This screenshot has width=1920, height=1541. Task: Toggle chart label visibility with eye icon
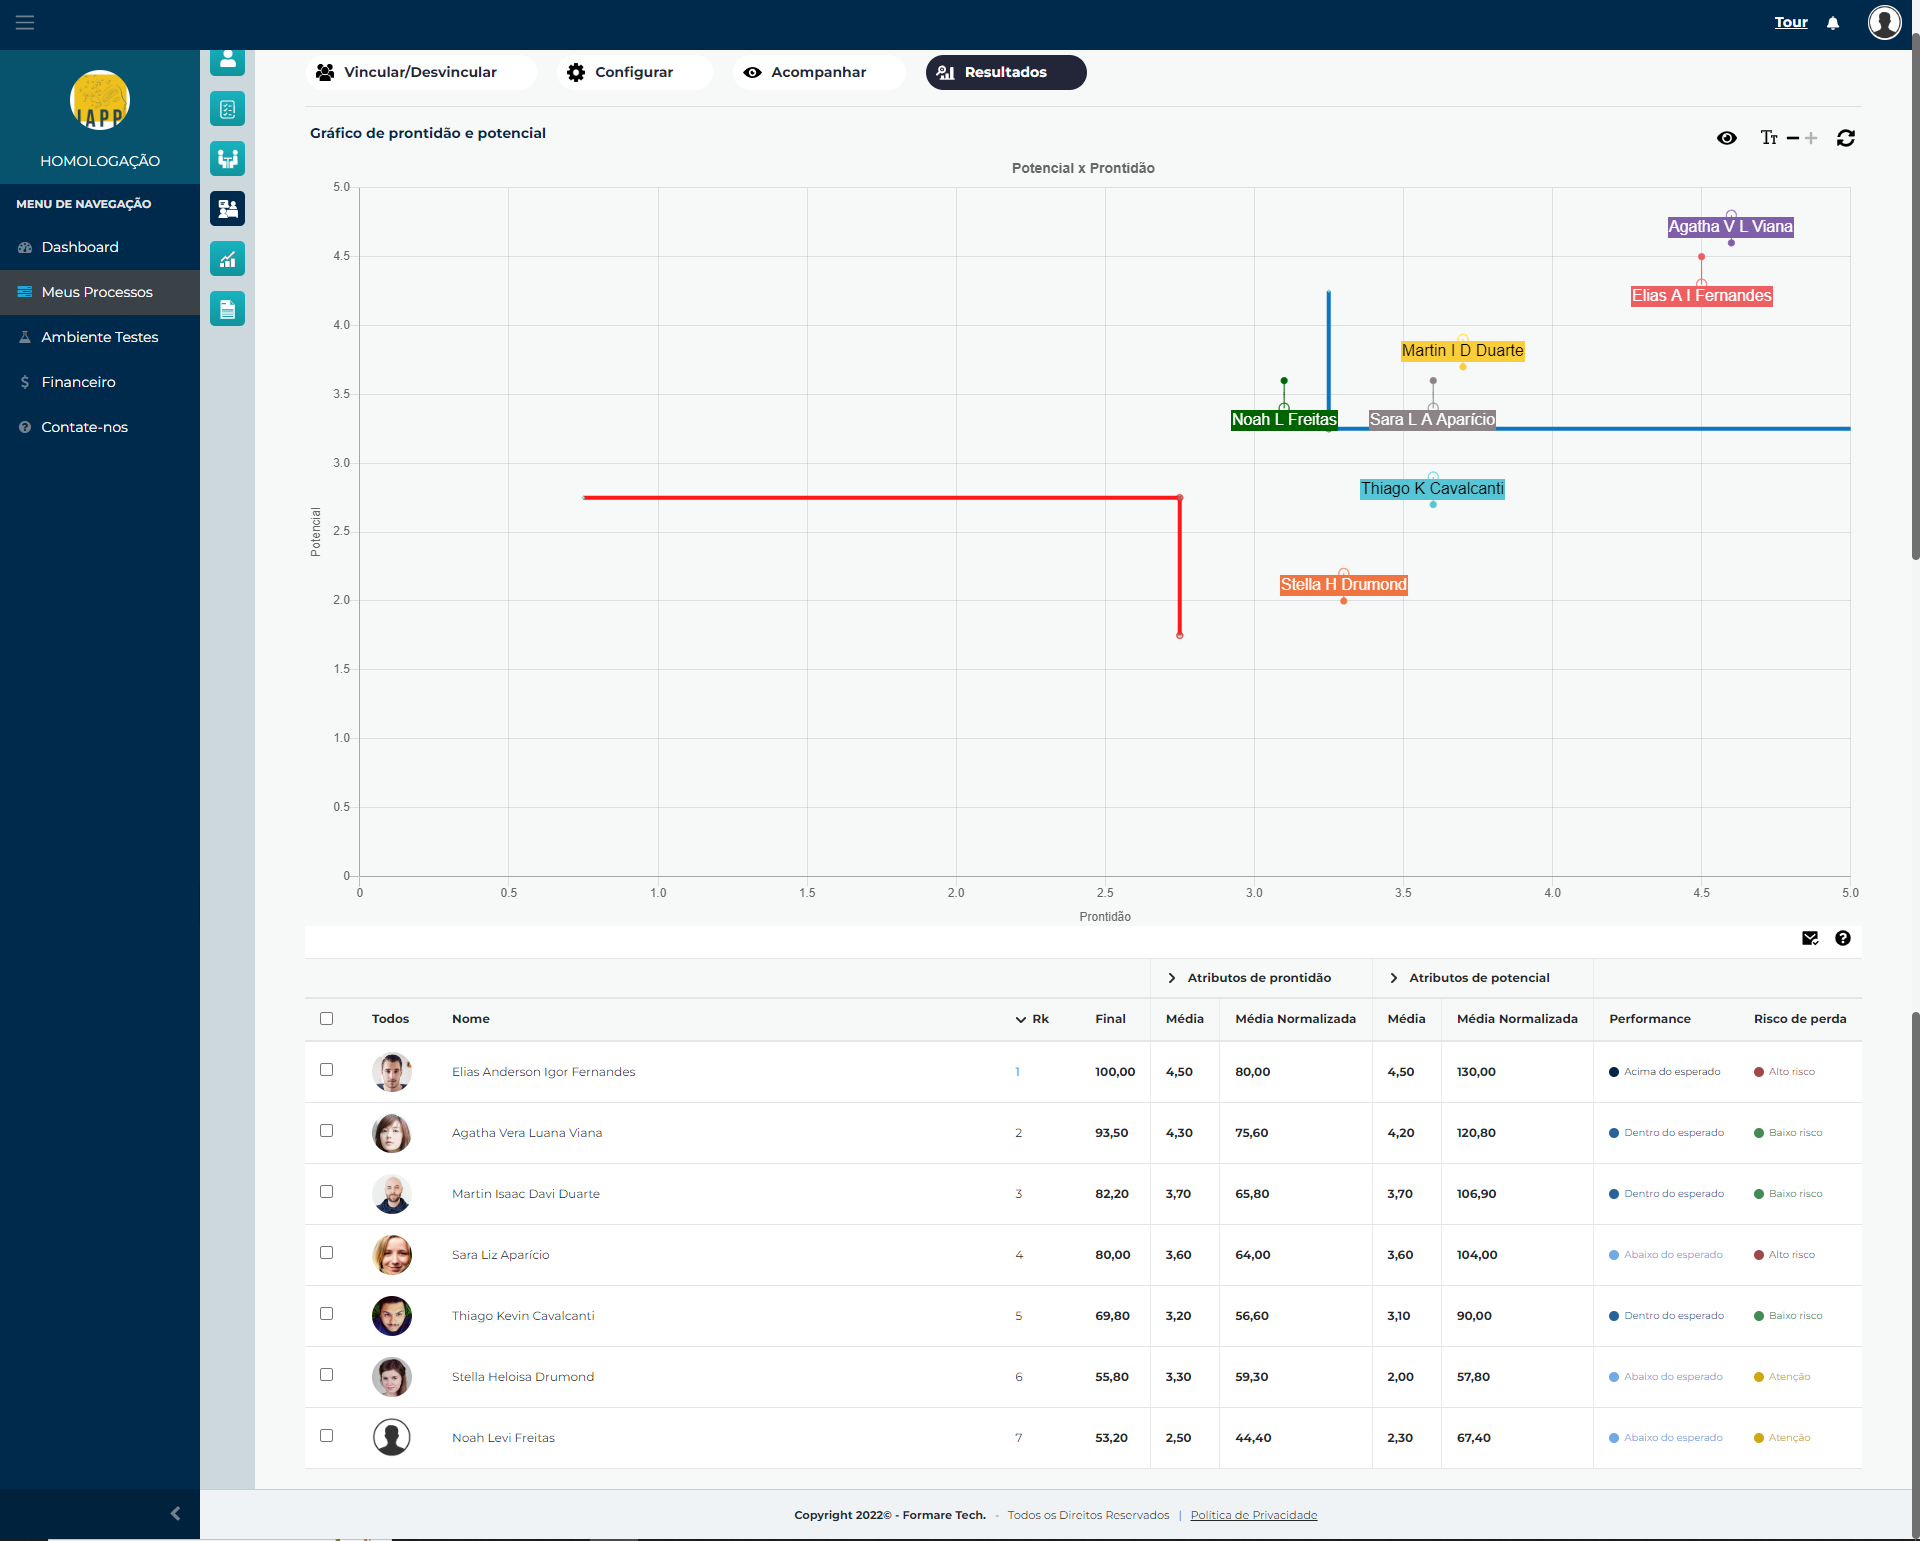pyautogui.click(x=1726, y=138)
